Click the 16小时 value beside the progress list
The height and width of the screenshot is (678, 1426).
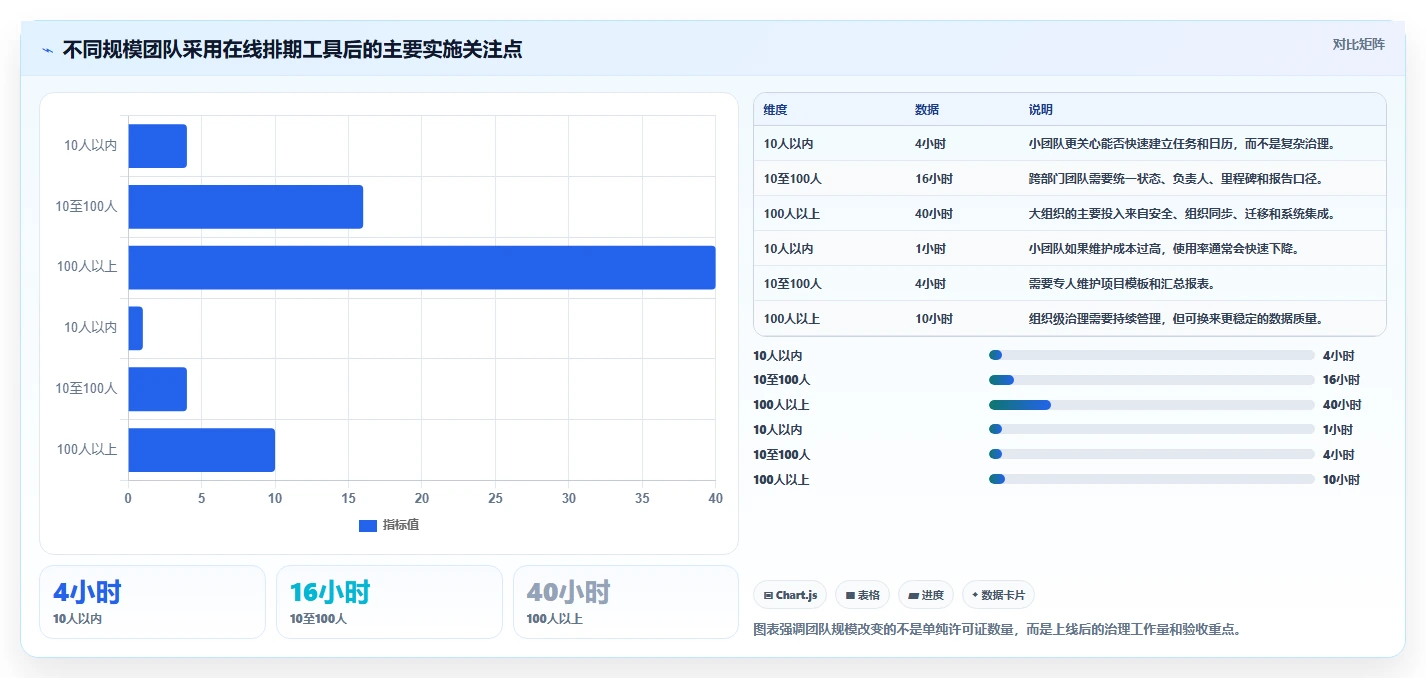coord(1342,380)
